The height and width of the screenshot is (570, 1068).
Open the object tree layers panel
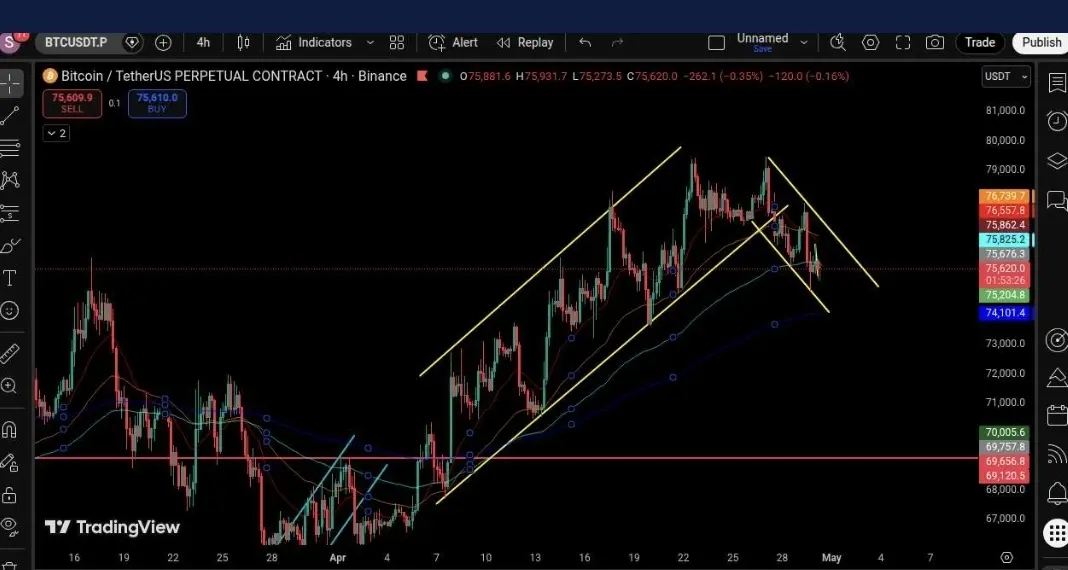point(1056,161)
